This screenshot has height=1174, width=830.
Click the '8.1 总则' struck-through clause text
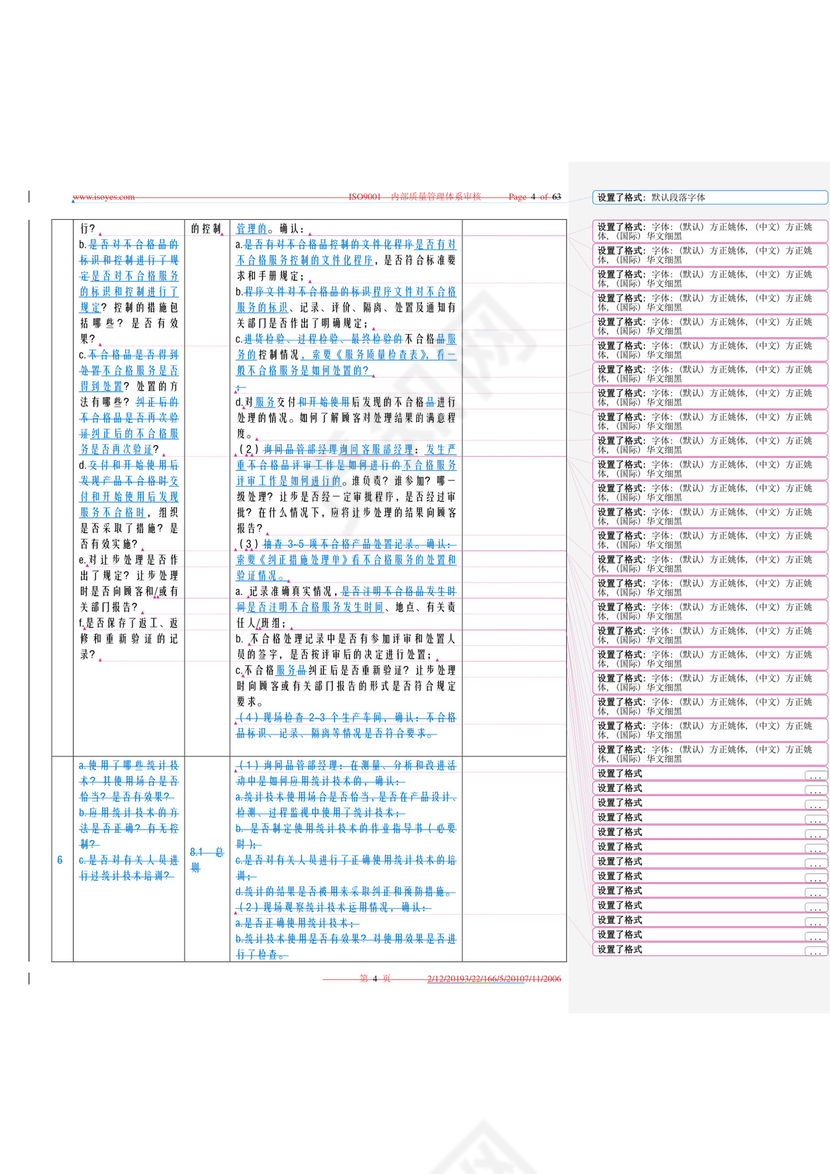tap(208, 859)
